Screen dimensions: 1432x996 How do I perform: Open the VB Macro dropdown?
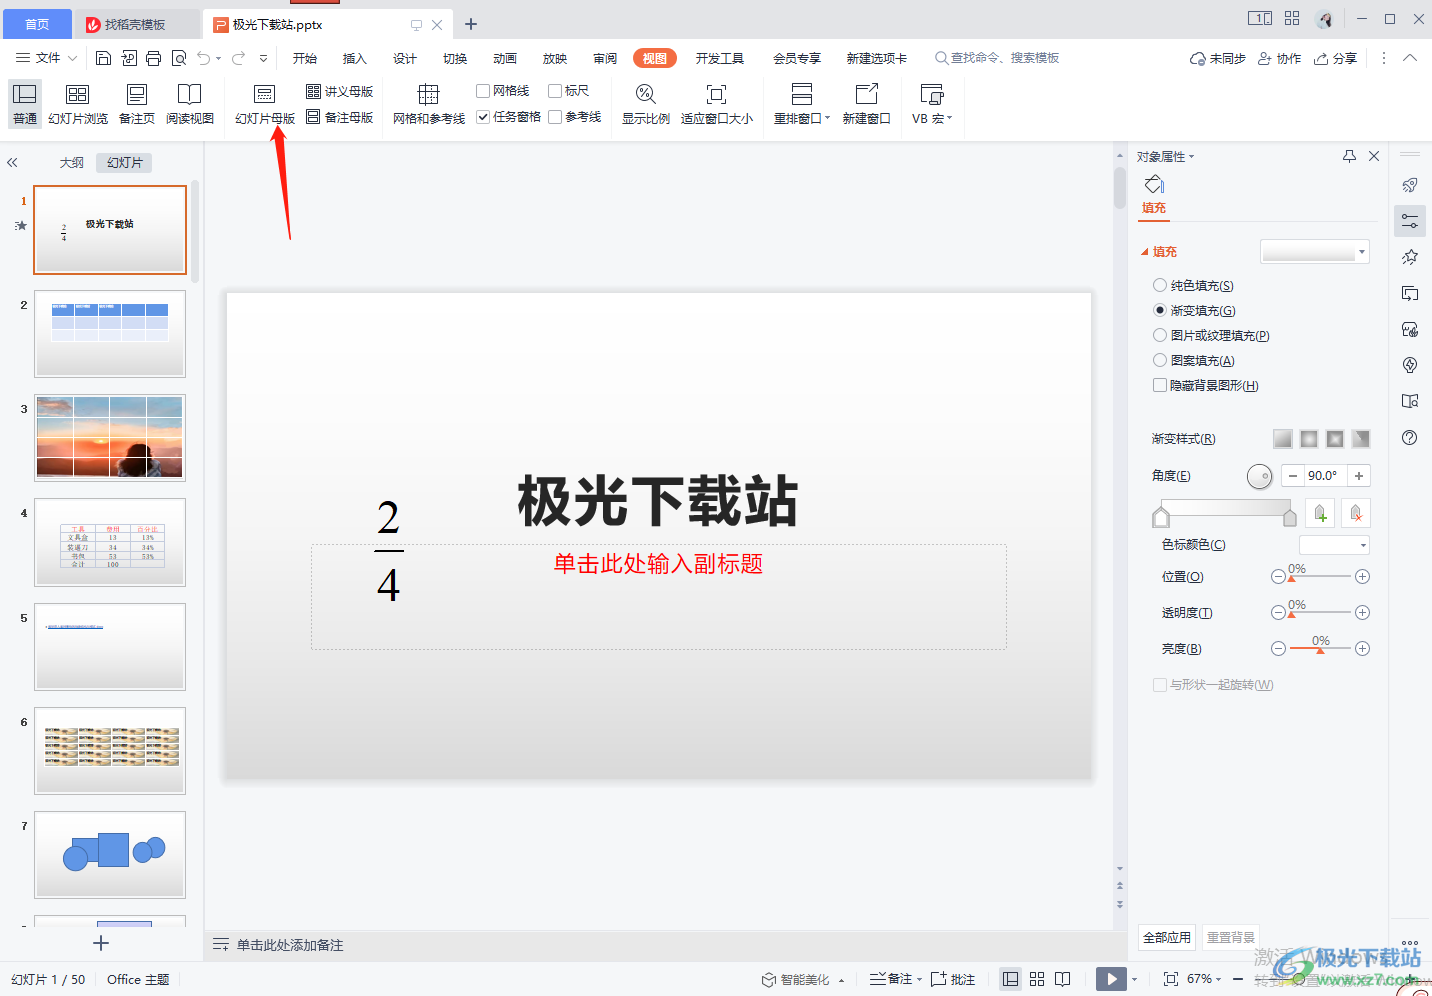pos(932,104)
